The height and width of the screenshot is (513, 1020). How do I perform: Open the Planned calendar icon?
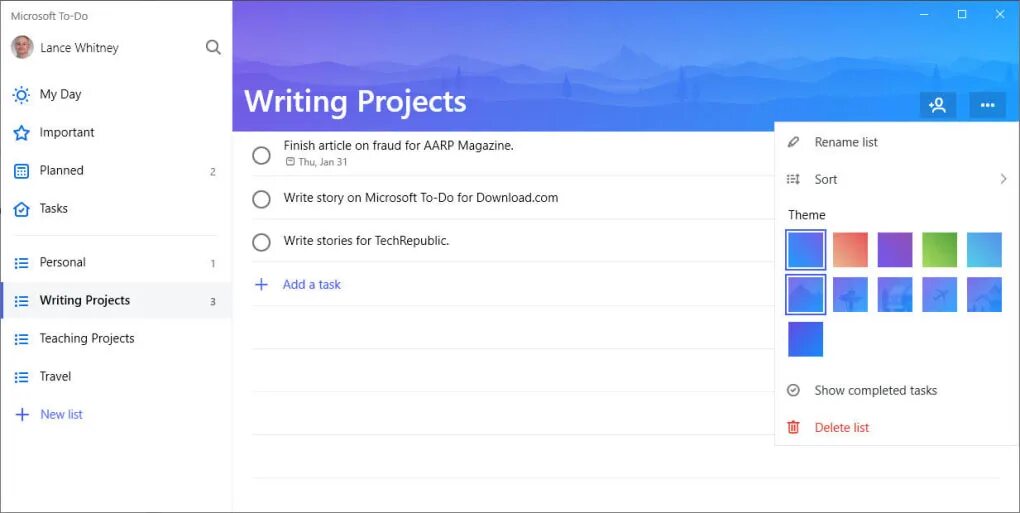[21, 171]
